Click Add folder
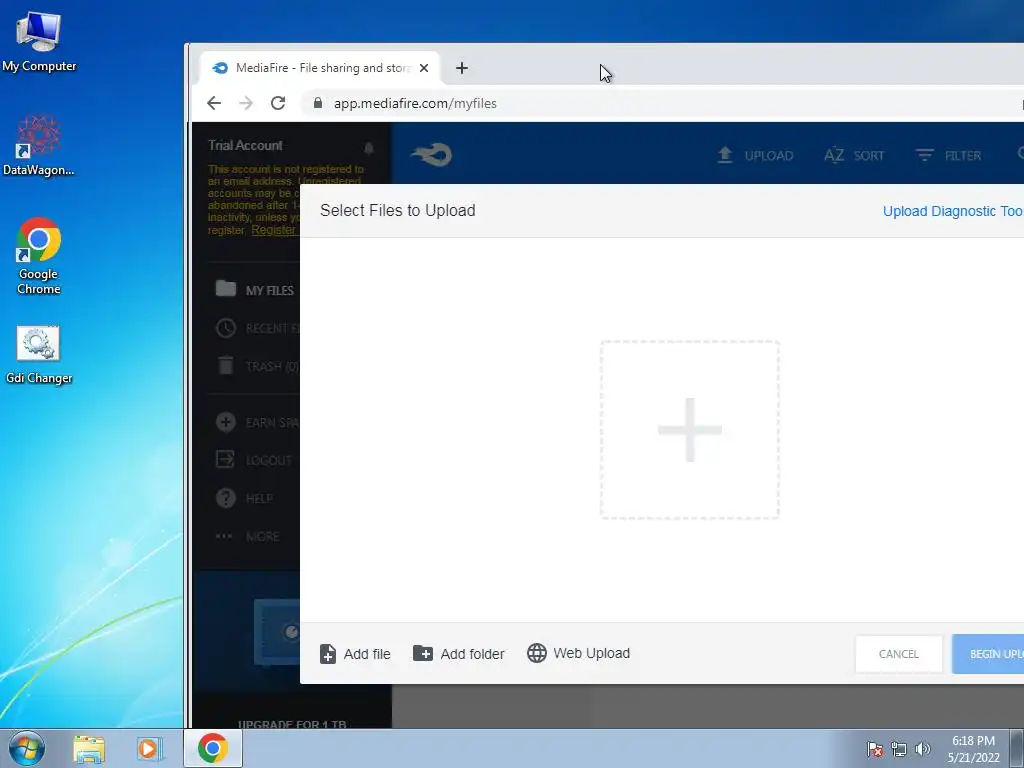 click(x=459, y=654)
